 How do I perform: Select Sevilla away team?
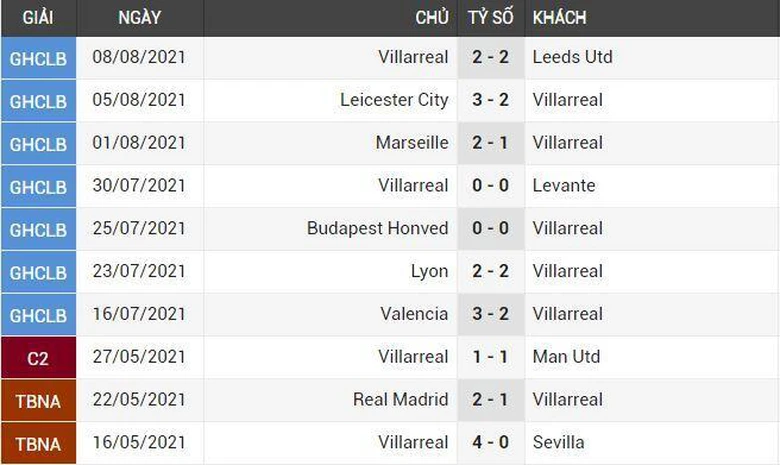[x=559, y=442]
